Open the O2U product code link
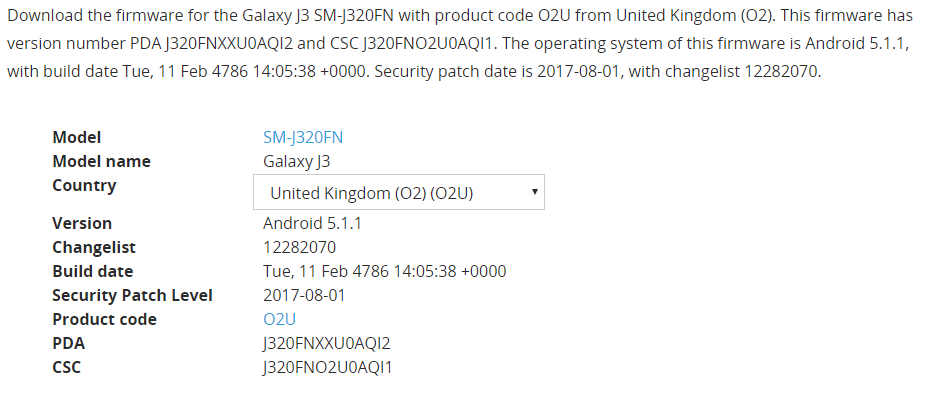Viewport: 934px width, 400px height. [279, 319]
